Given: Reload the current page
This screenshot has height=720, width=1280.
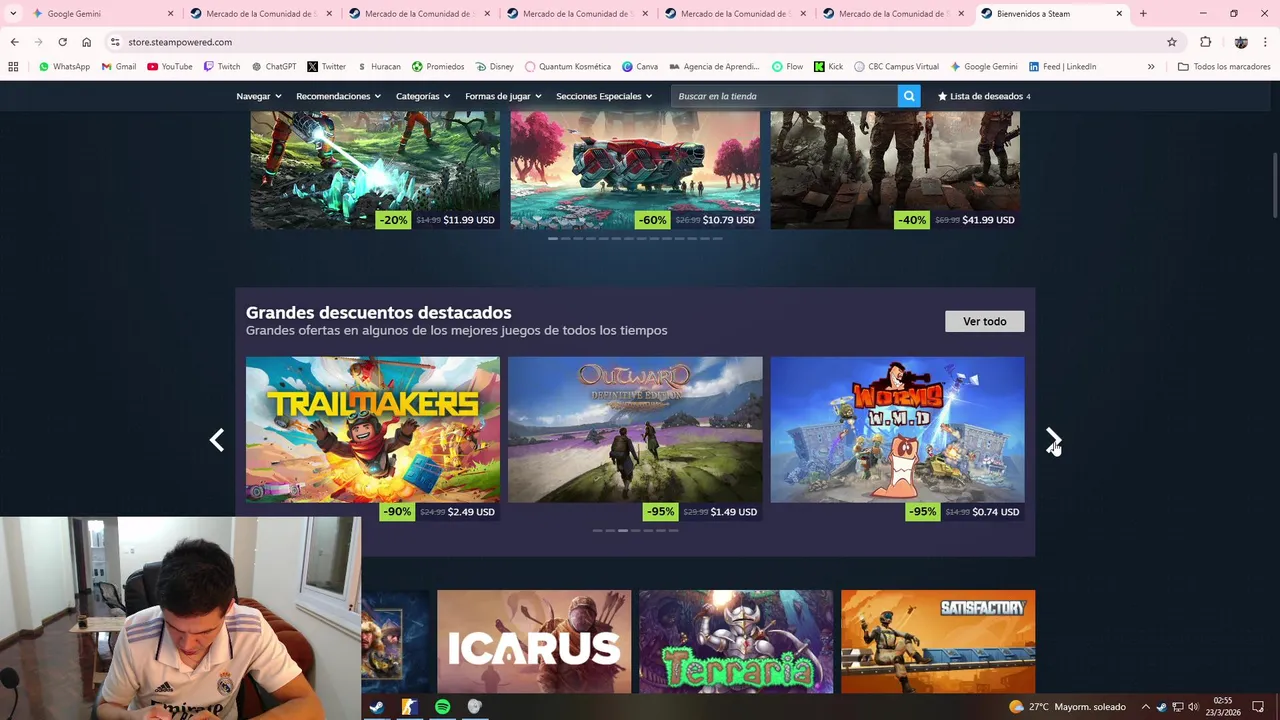Looking at the screenshot, I should (62, 42).
